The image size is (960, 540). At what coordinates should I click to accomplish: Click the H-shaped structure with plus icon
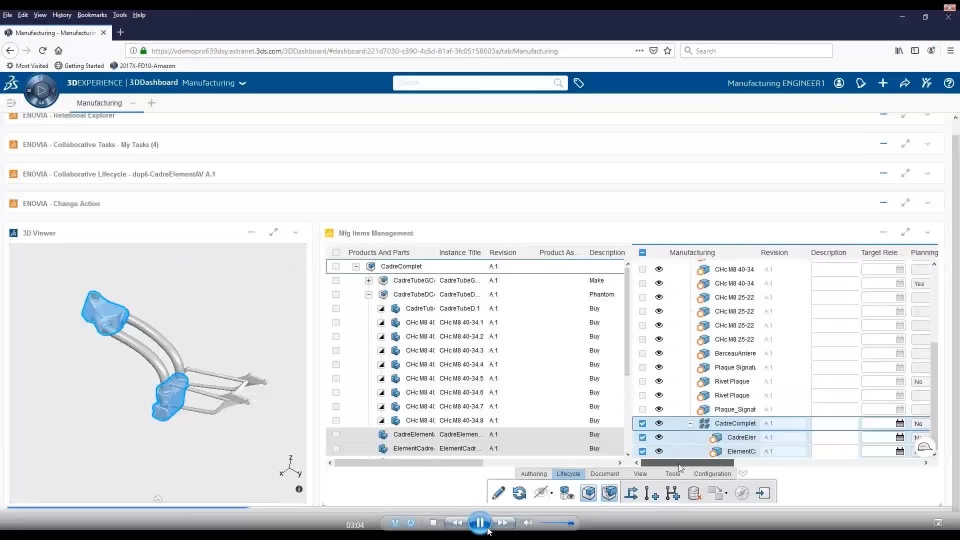point(672,493)
